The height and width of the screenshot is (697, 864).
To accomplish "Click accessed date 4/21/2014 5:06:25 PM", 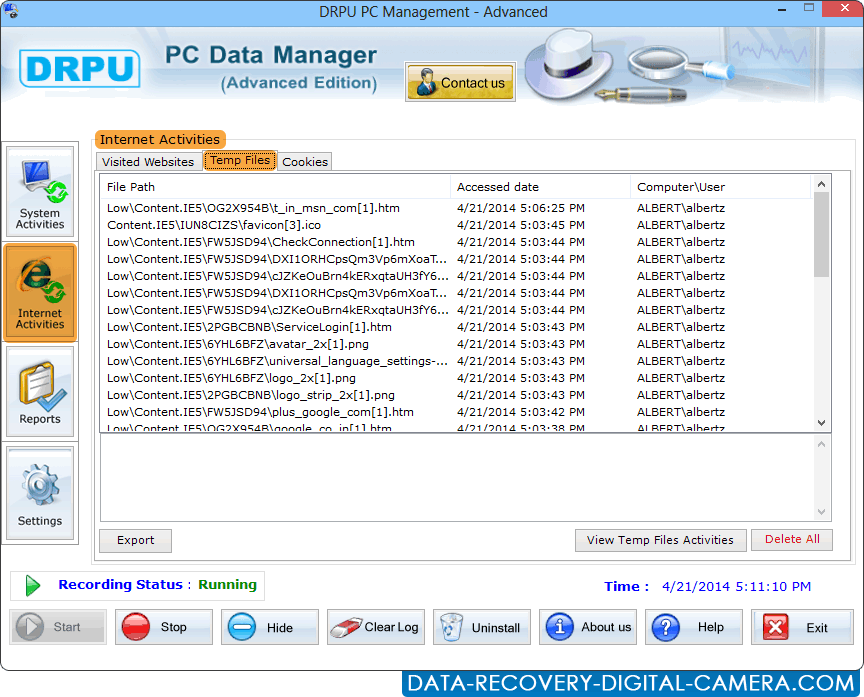I will pyautogui.click(x=521, y=208).
